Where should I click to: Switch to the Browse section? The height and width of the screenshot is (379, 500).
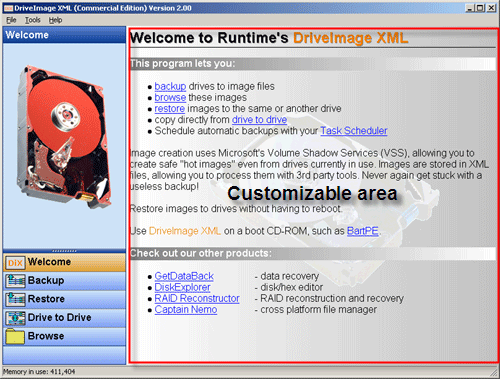pos(64,336)
